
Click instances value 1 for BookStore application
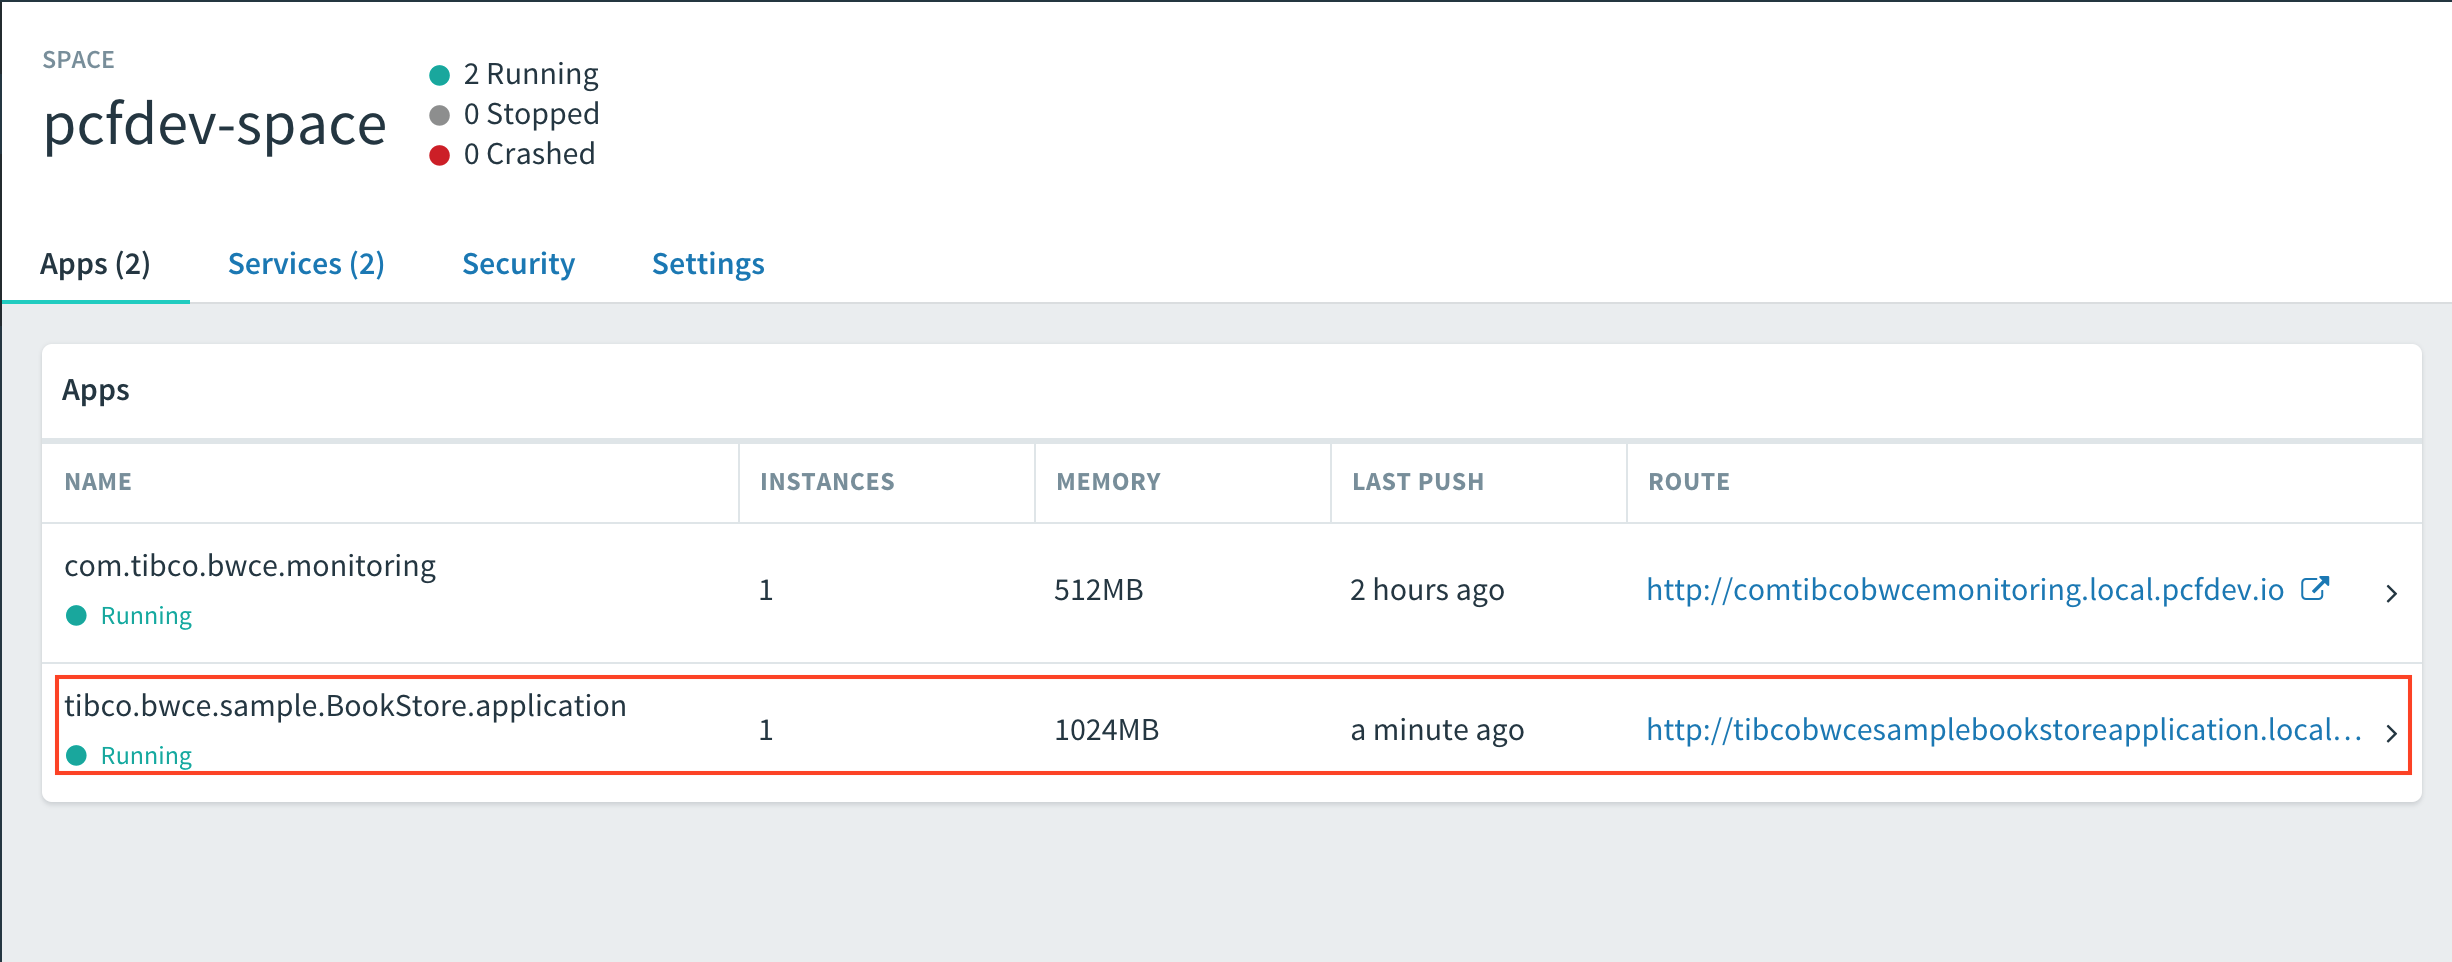pos(766,730)
